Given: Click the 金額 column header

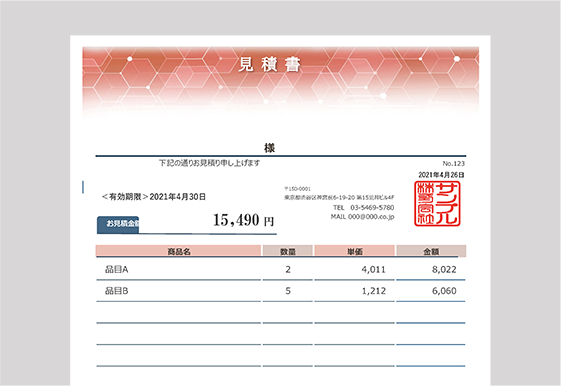Looking at the screenshot, I should [x=431, y=251].
